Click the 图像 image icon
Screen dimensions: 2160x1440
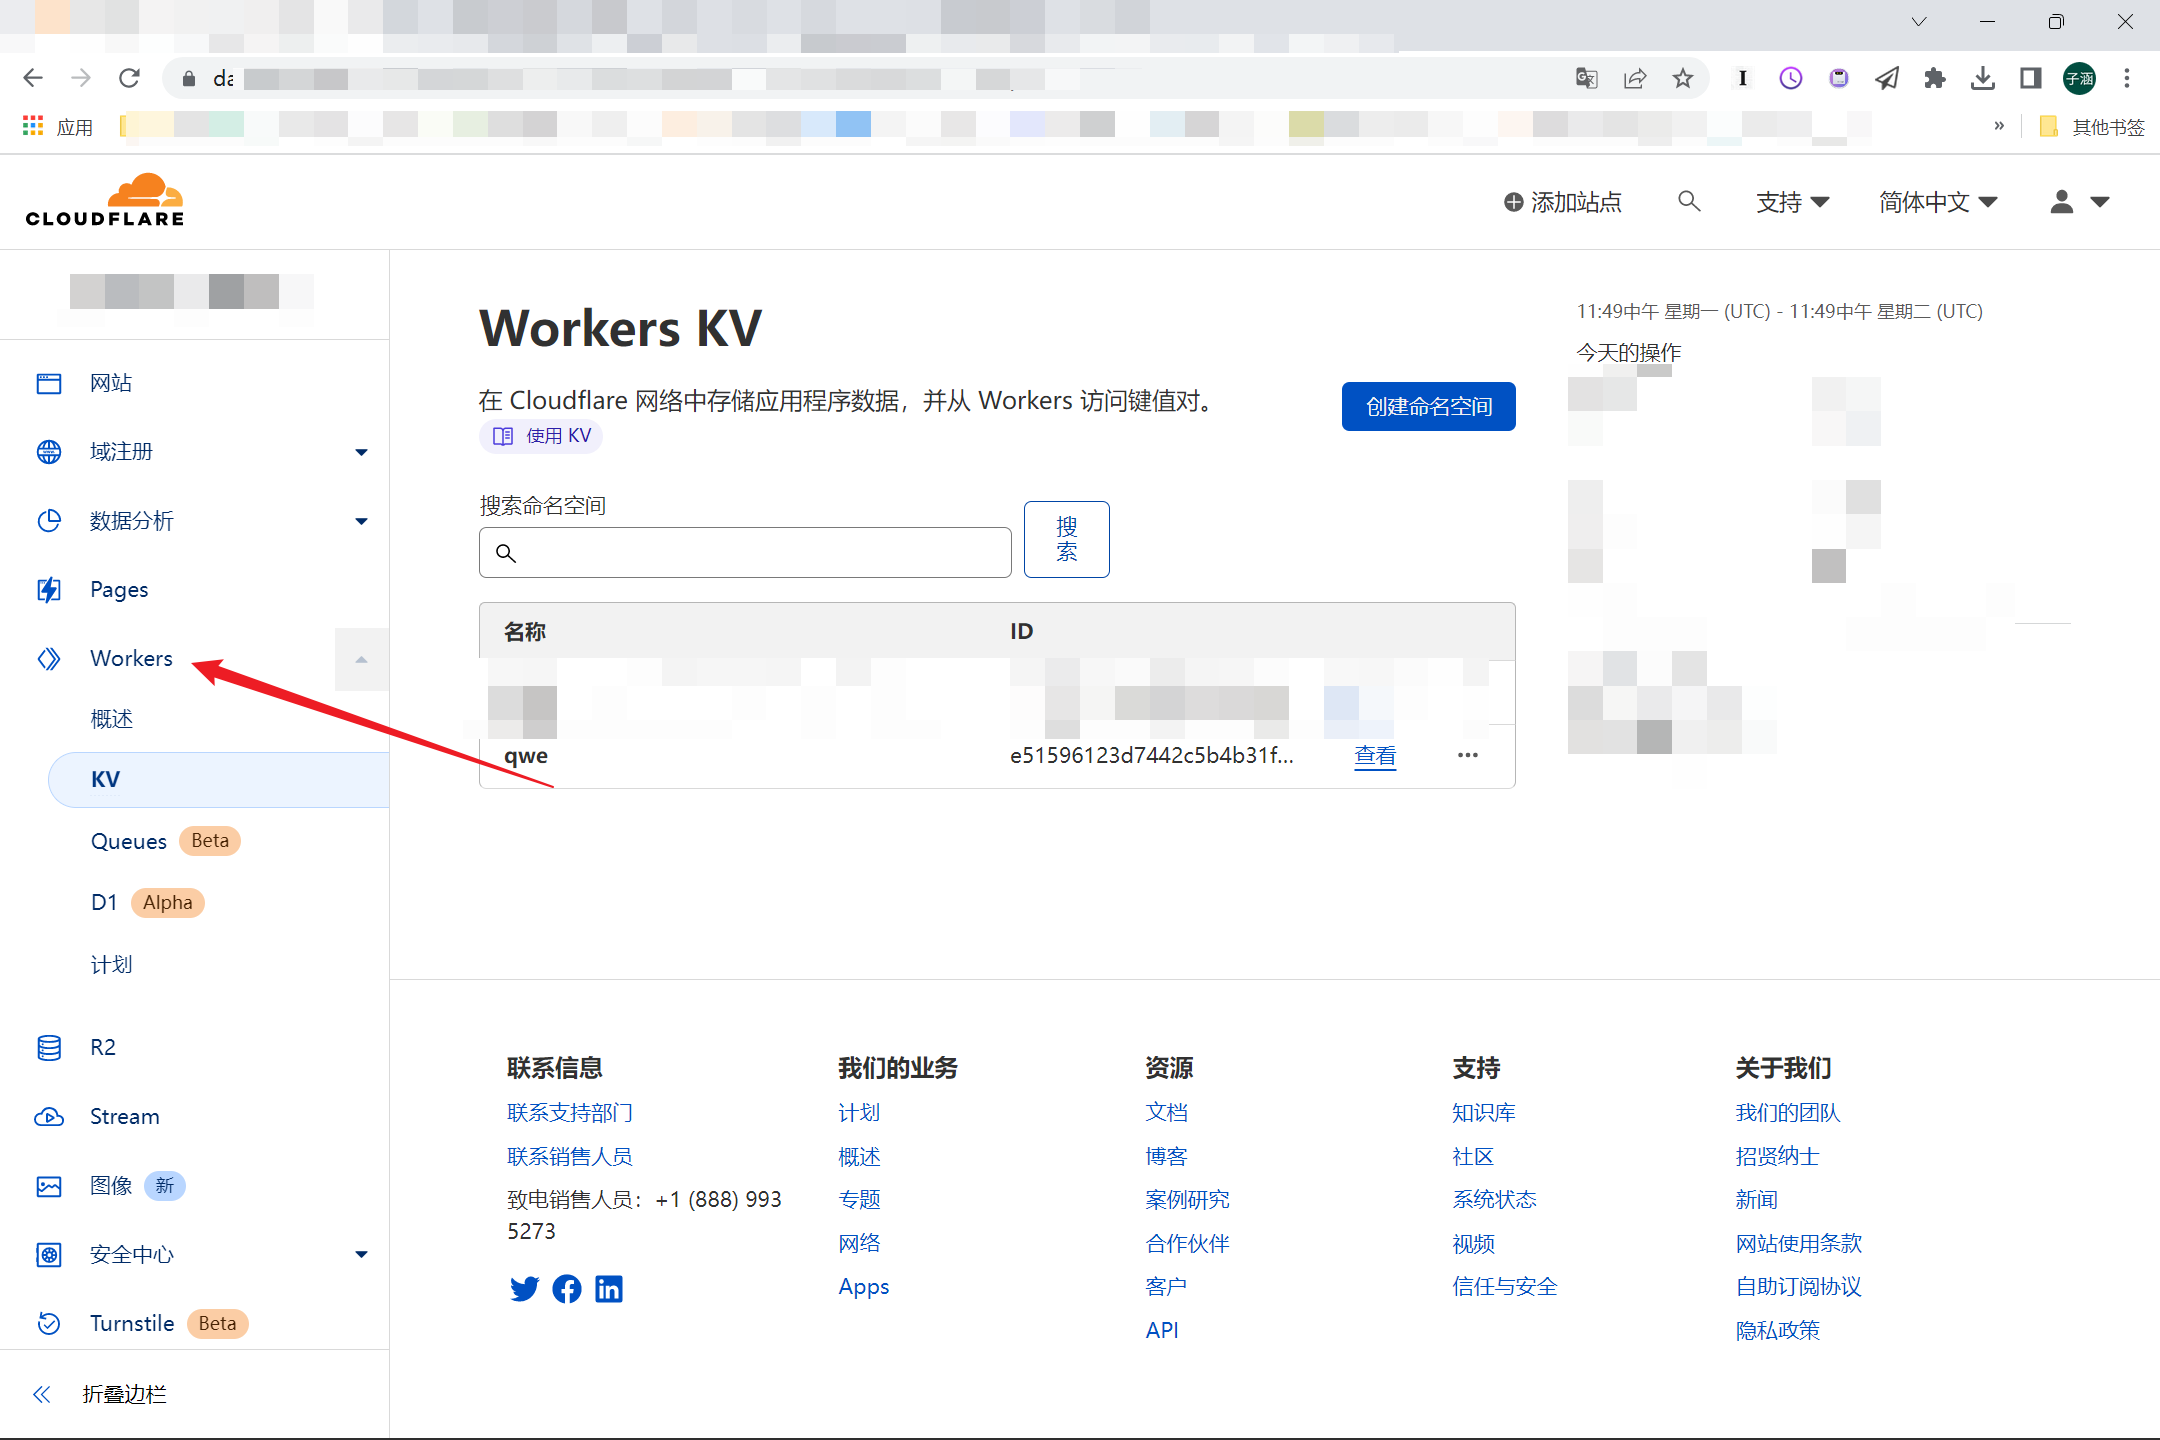coord(49,1186)
